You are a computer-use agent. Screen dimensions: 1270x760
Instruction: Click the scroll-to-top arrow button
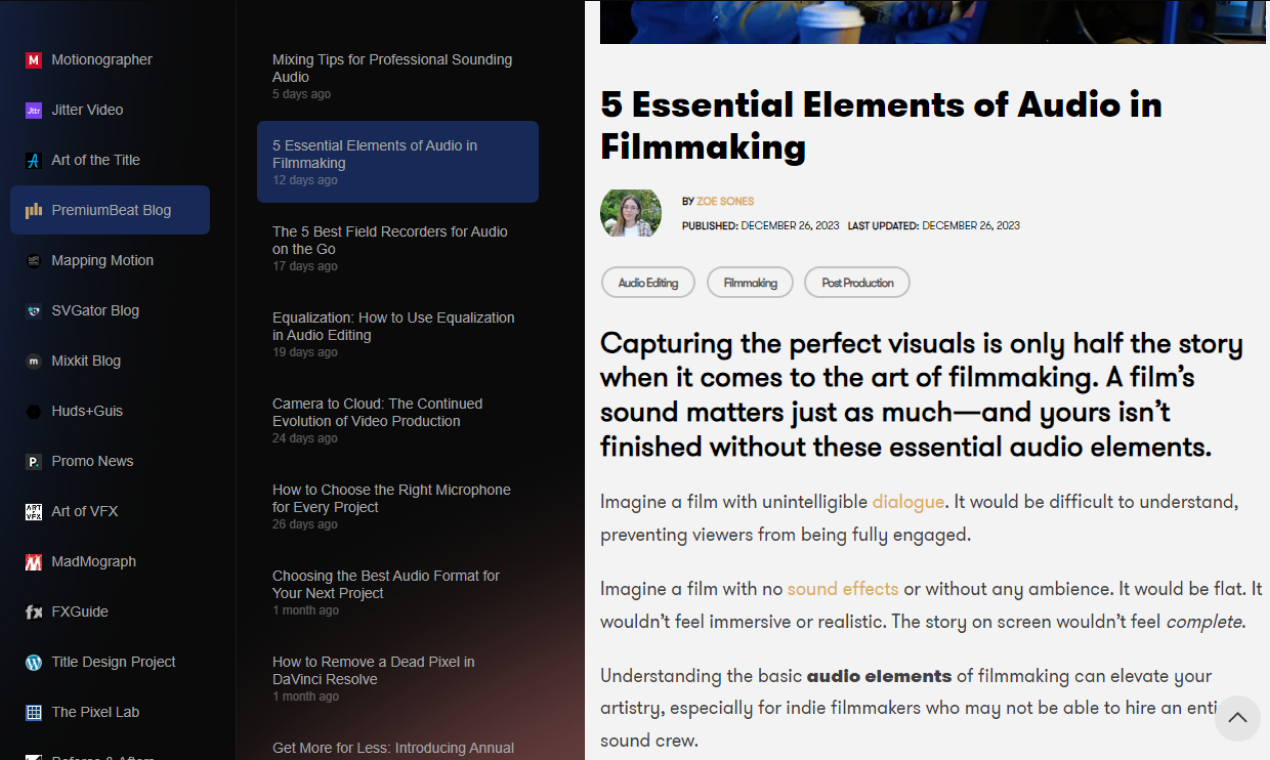(1238, 718)
